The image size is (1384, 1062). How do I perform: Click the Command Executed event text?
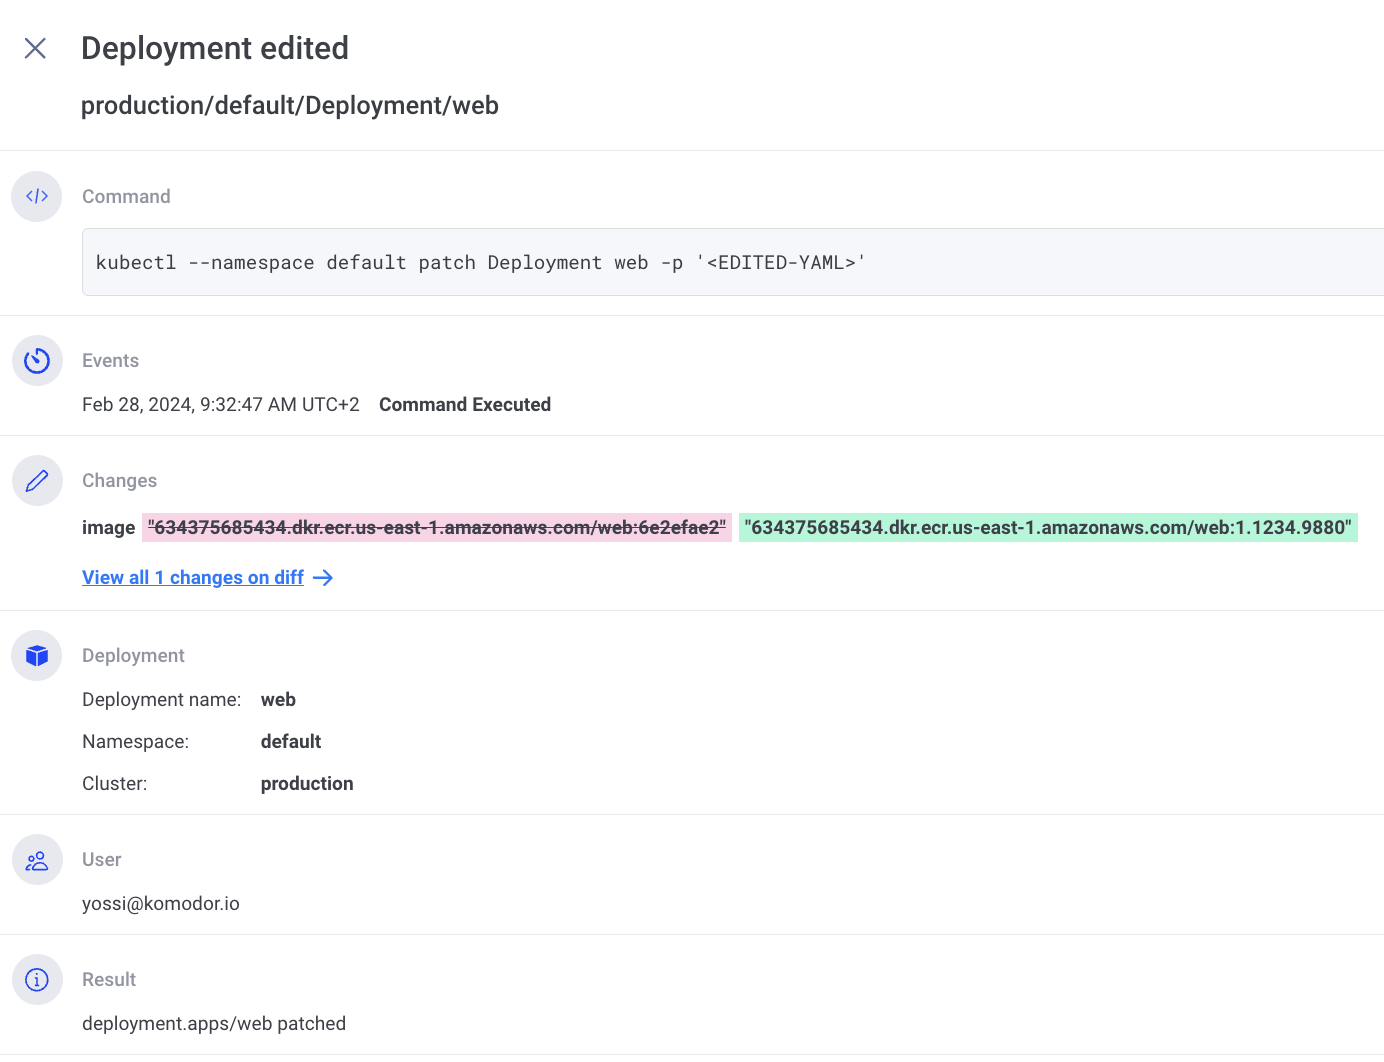pyautogui.click(x=464, y=405)
